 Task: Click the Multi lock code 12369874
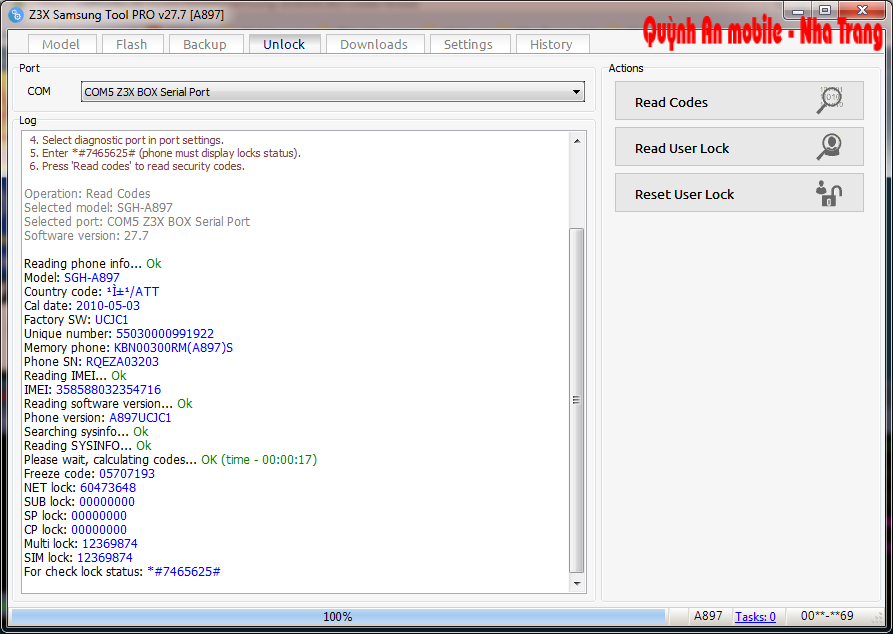(x=110, y=543)
